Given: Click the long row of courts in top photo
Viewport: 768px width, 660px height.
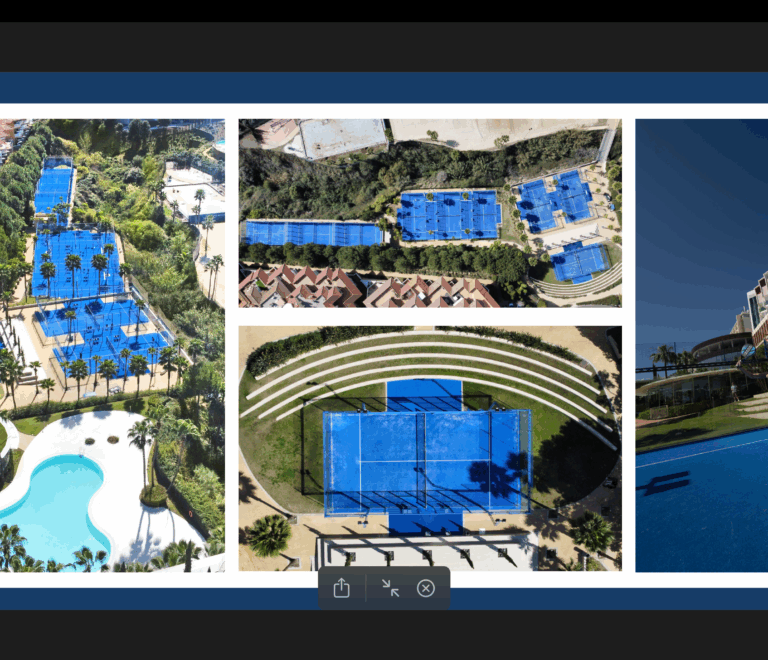Looking at the screenshot, I should tap(313, 233).
